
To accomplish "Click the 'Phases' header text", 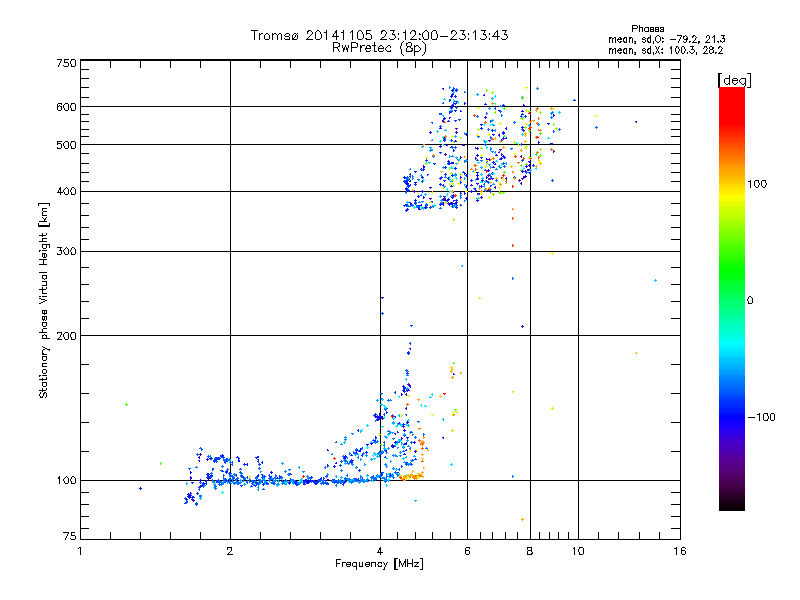I will point(647,29).
